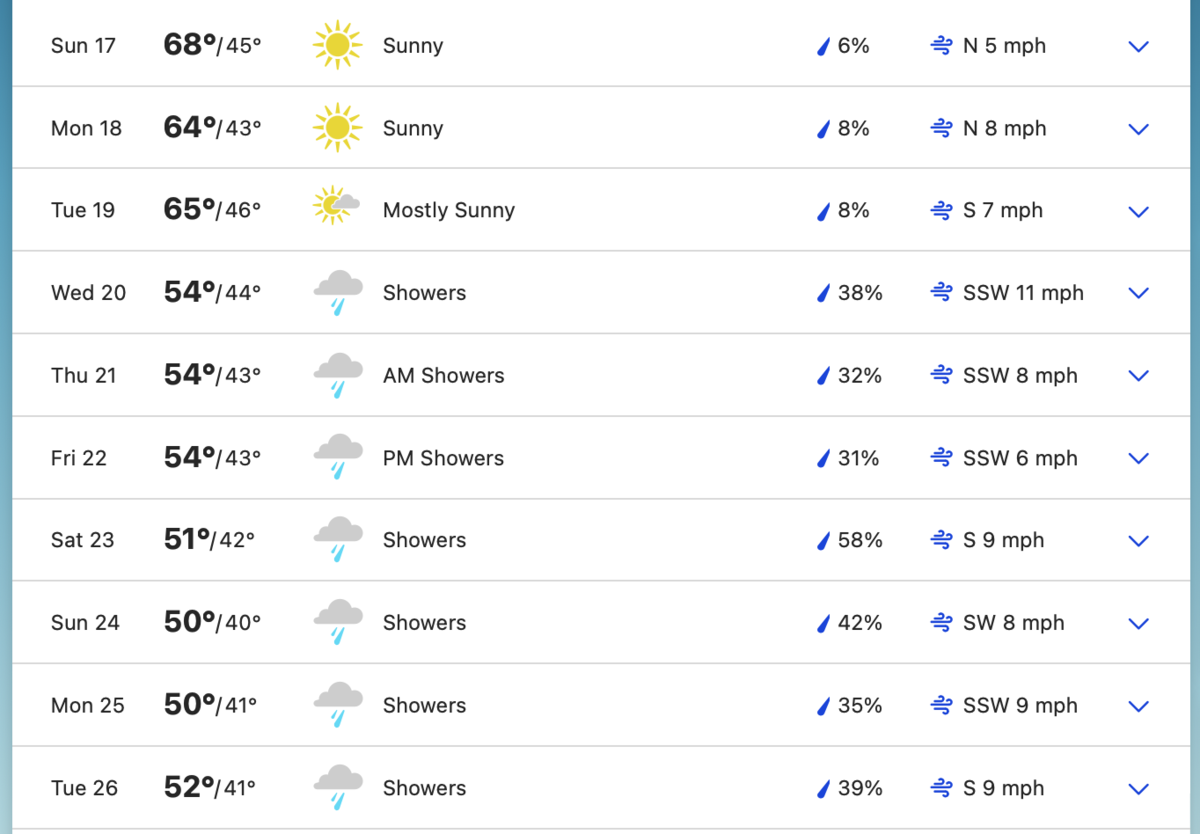Image resolution: width=1200 pixels, height=834 pixels.
Task: Select the Showers icon for Tue 26
Action: (x=337, y=787)
